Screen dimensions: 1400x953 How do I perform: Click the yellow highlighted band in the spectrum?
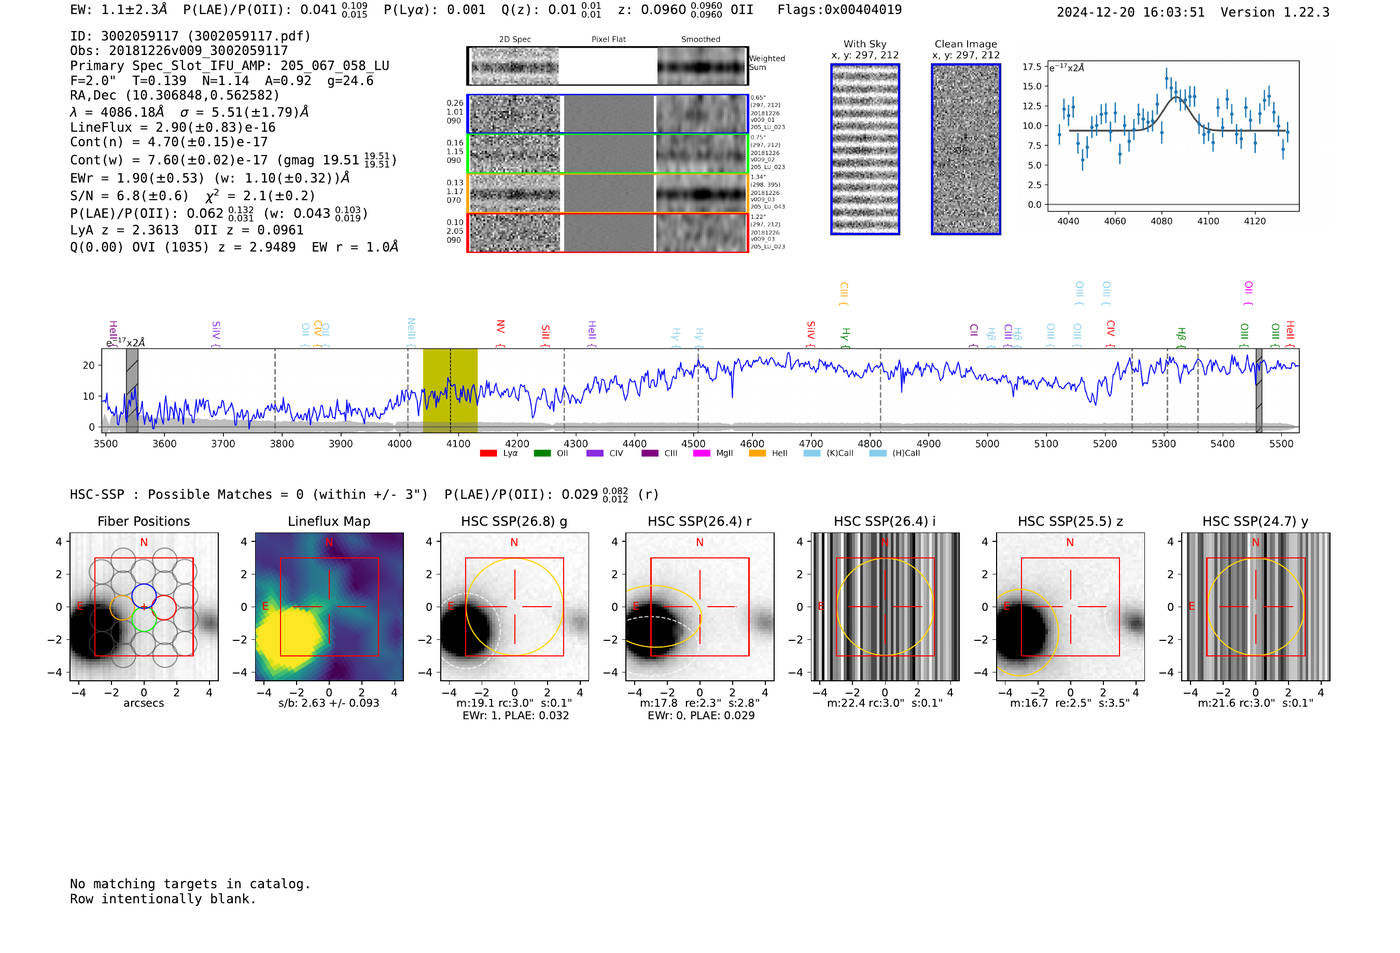click(x=450, y=390)
